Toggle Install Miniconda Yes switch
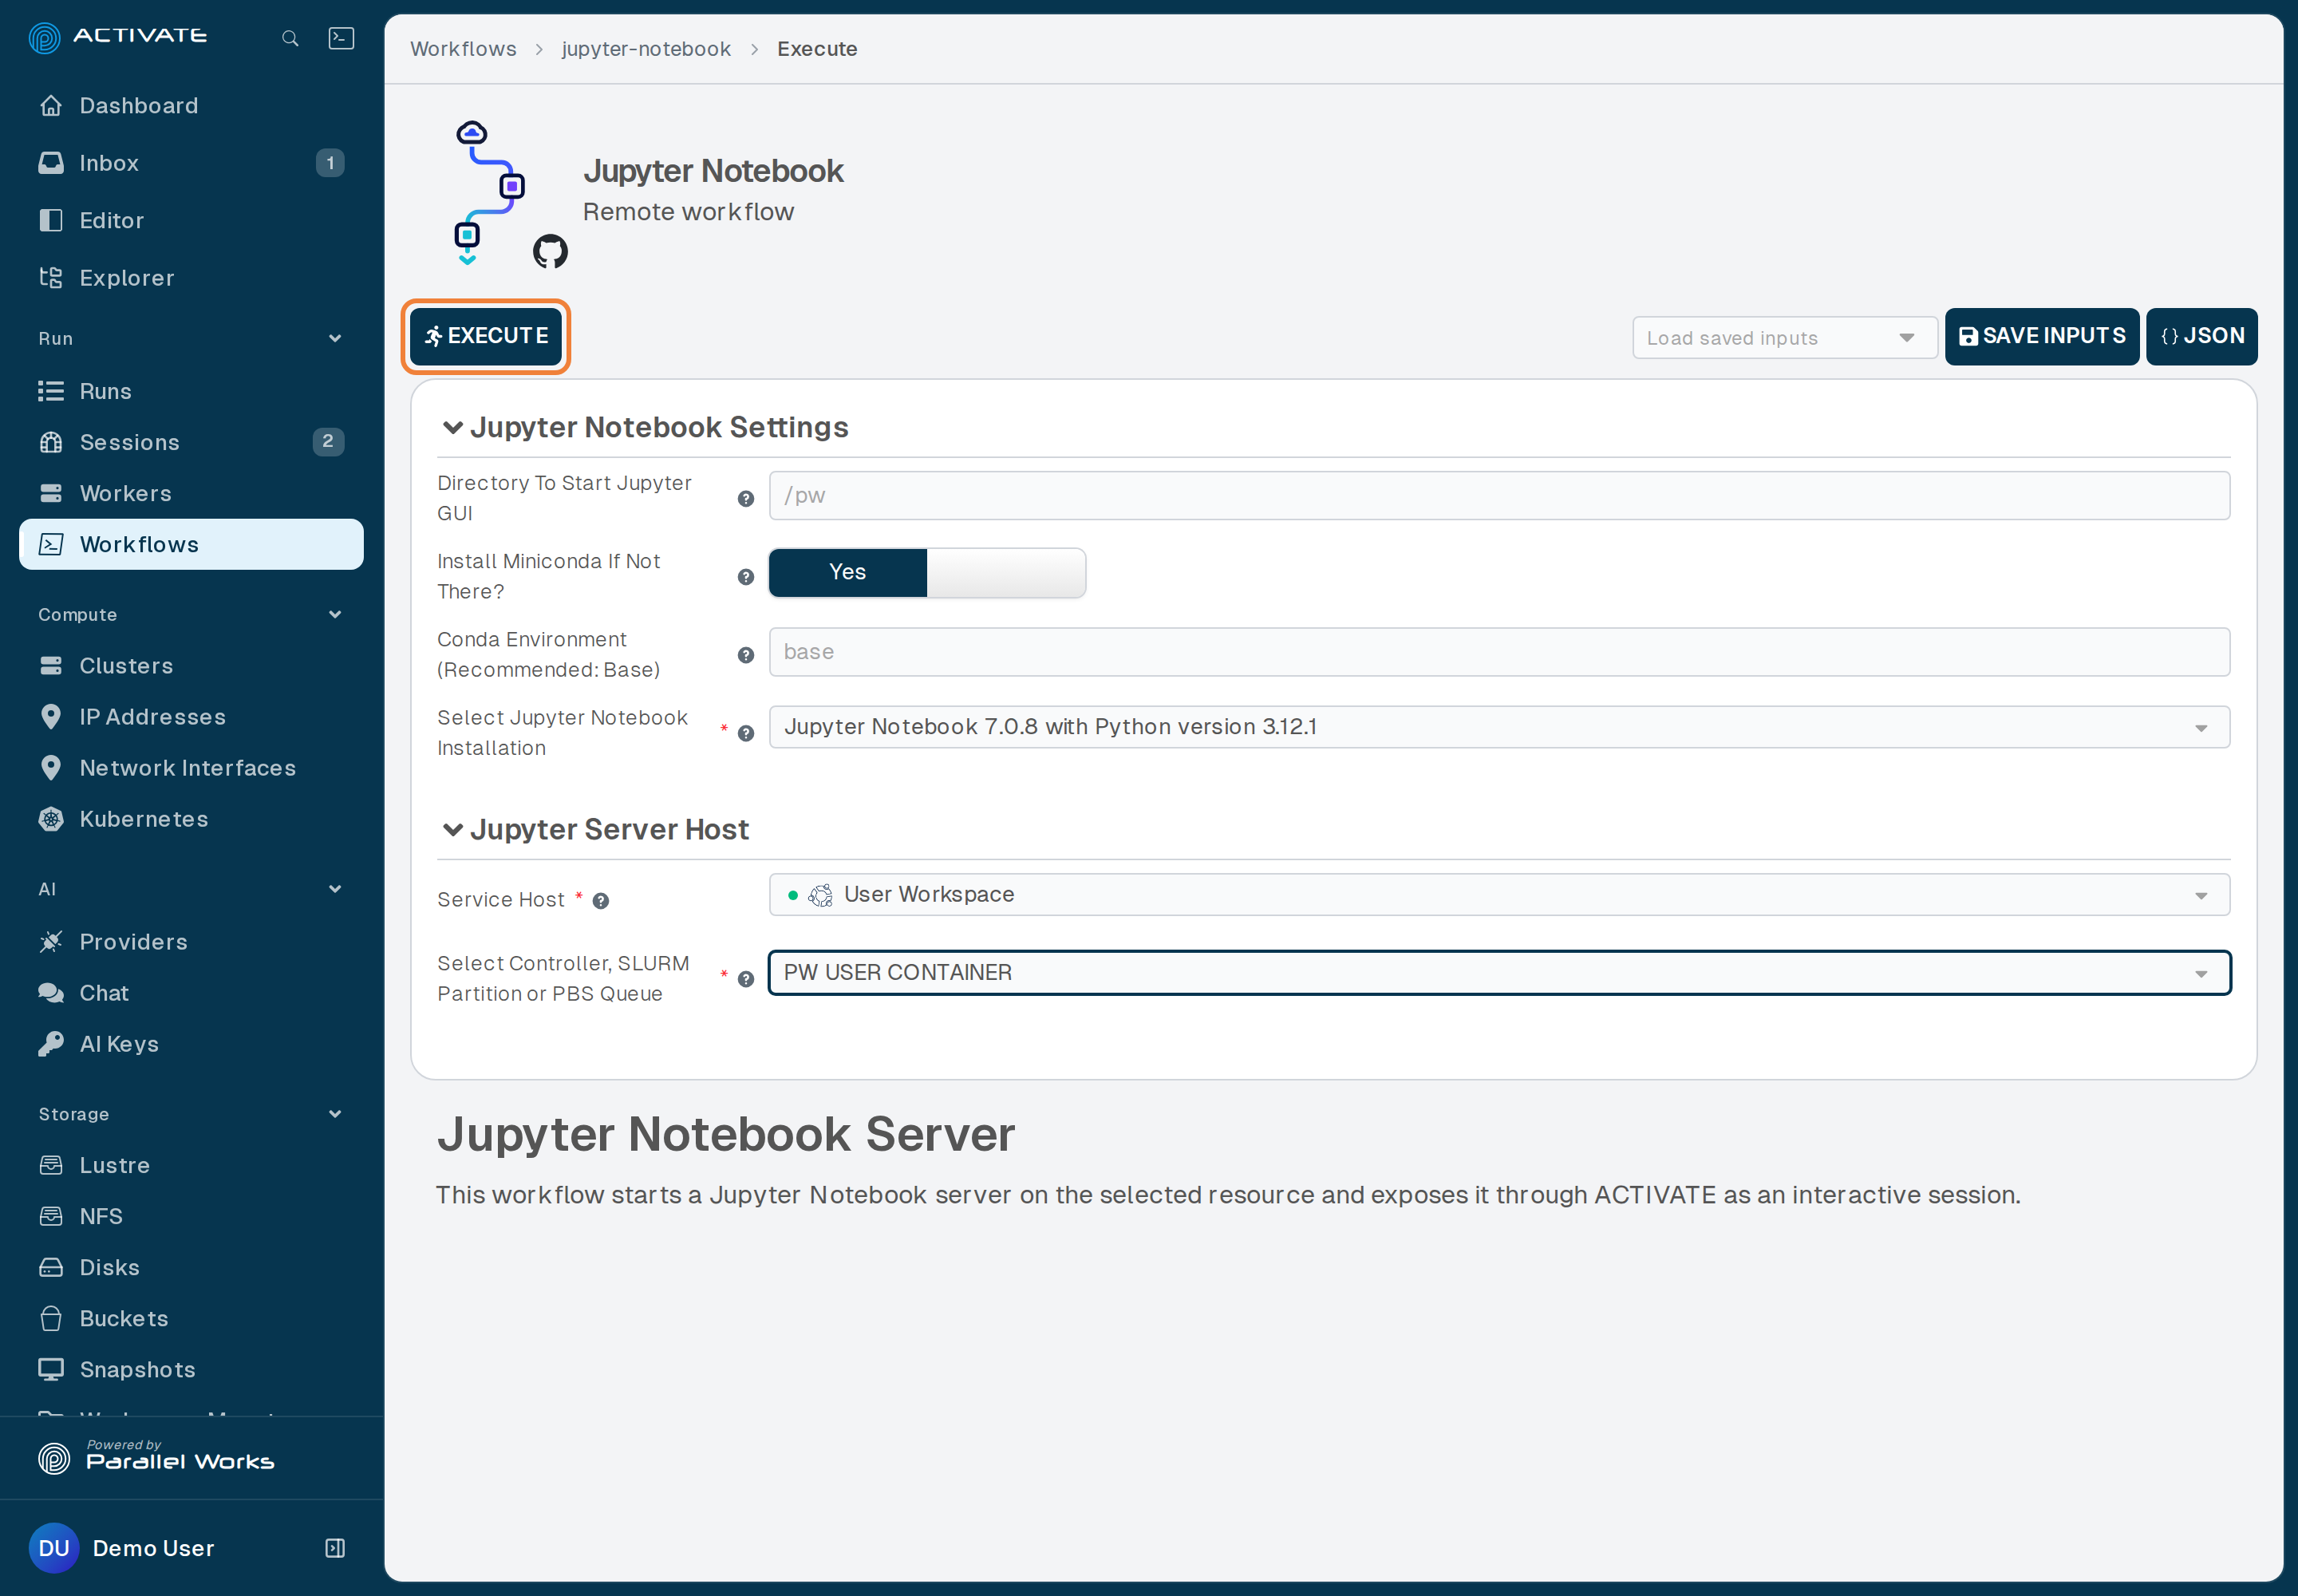 [x=926, y=572]
